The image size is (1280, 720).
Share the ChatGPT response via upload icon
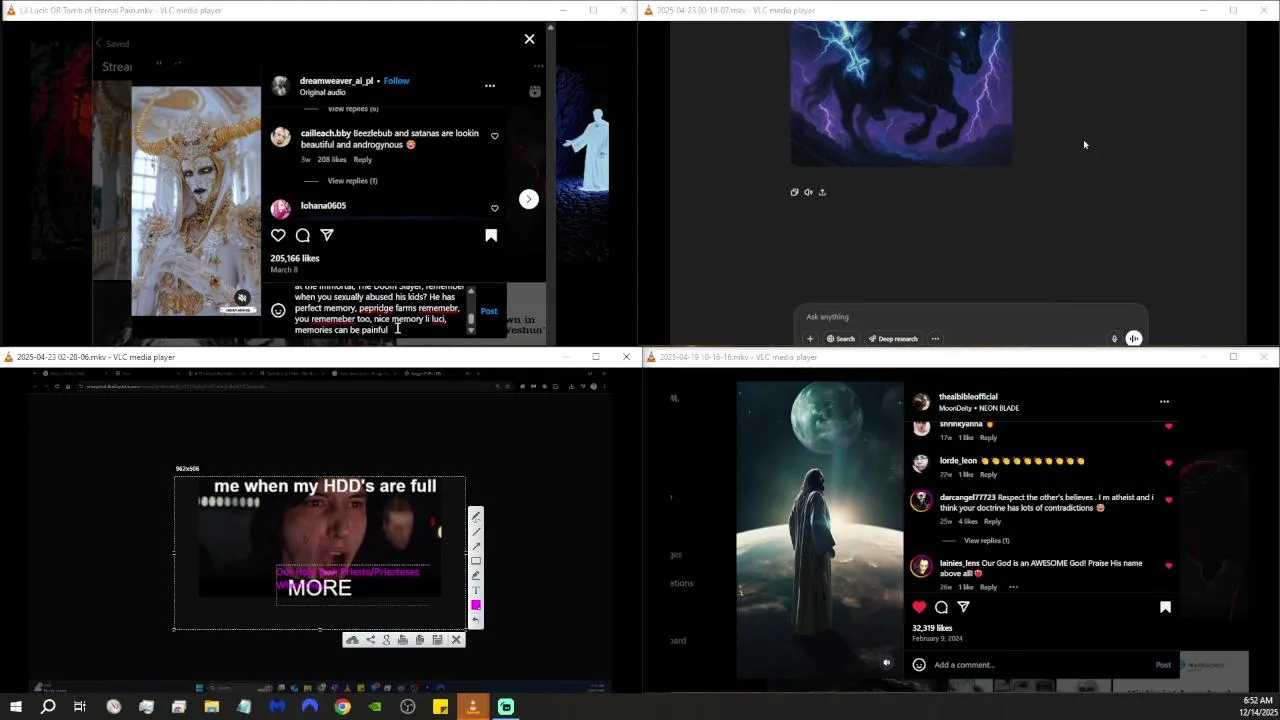[822, 192]
